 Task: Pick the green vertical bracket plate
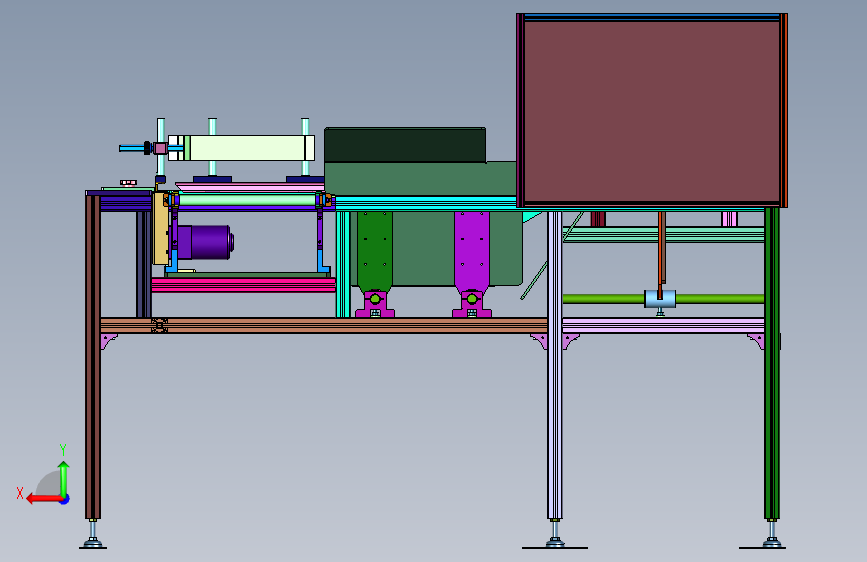tap(375, 250)
